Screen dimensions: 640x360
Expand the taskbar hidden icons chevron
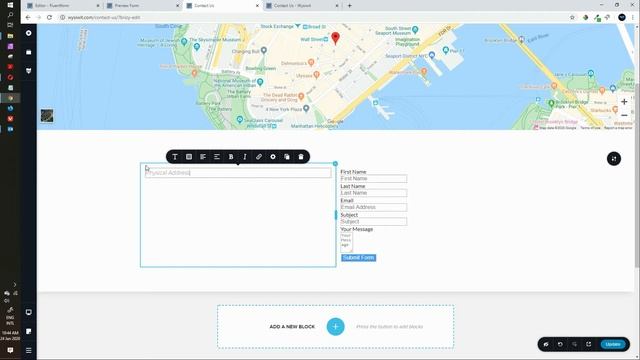[15, 284]
